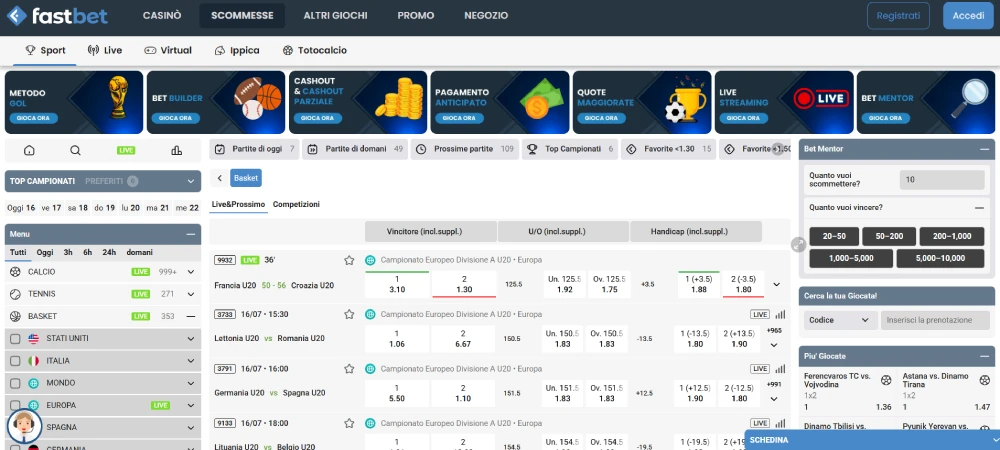
Task: Click the Inserisci la prenotazione field
Action: pyautogui.click(x=935, y=320)
